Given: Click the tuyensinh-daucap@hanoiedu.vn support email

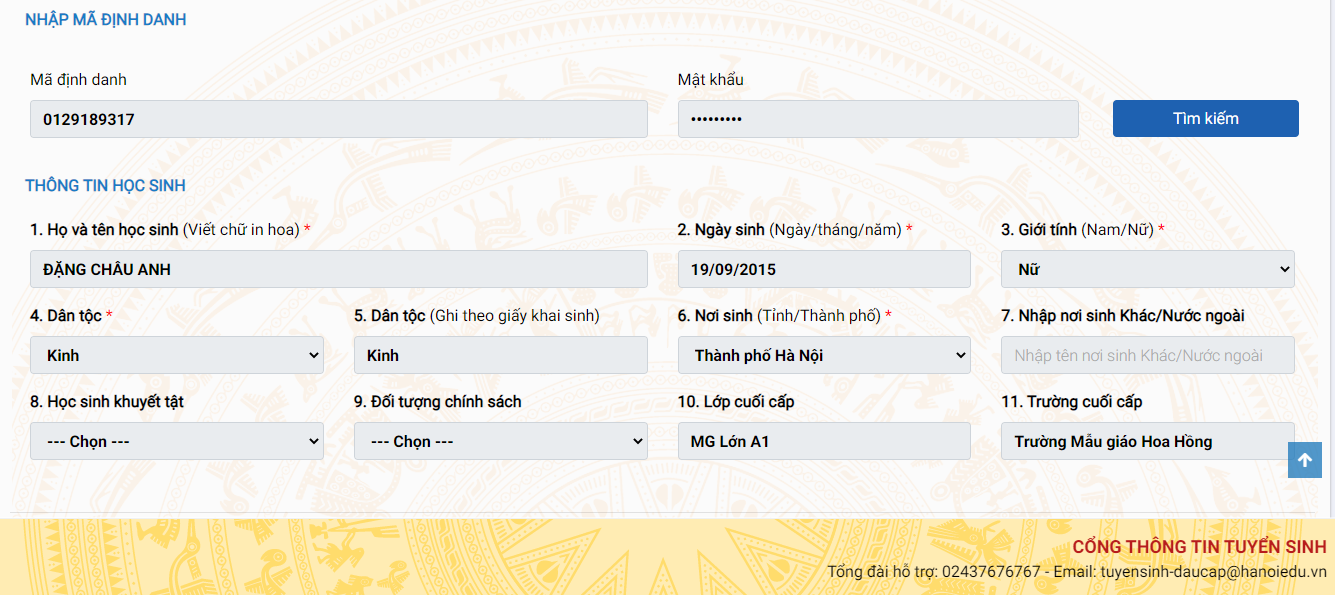Looking at the screenshot, I should pyautogui.click(x=1213, y=572).
